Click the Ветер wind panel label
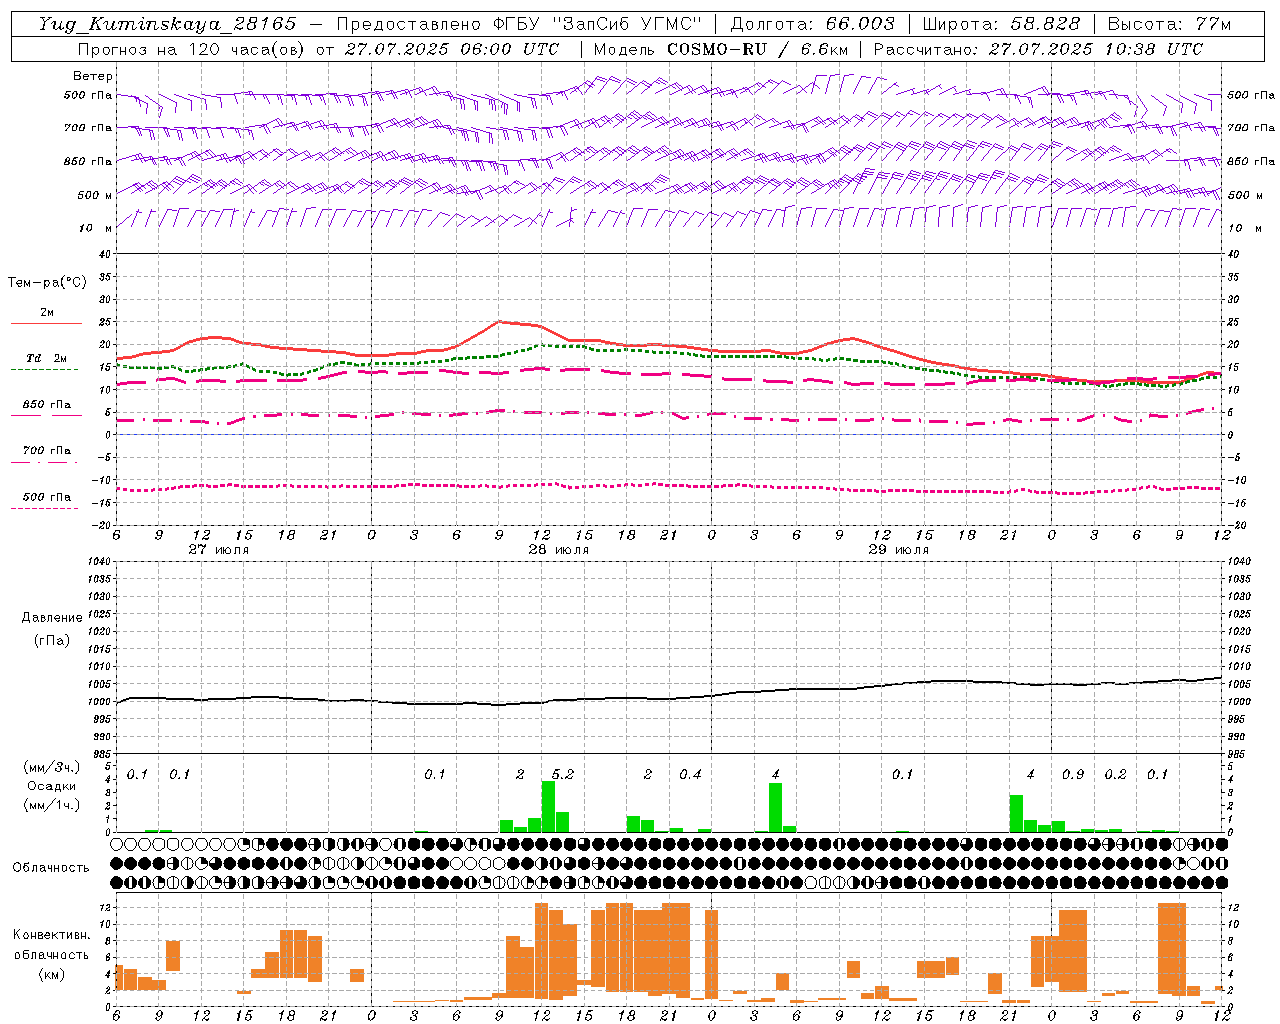Image resolution: width=1280 pixels, height=1024 pixels. 93,76
